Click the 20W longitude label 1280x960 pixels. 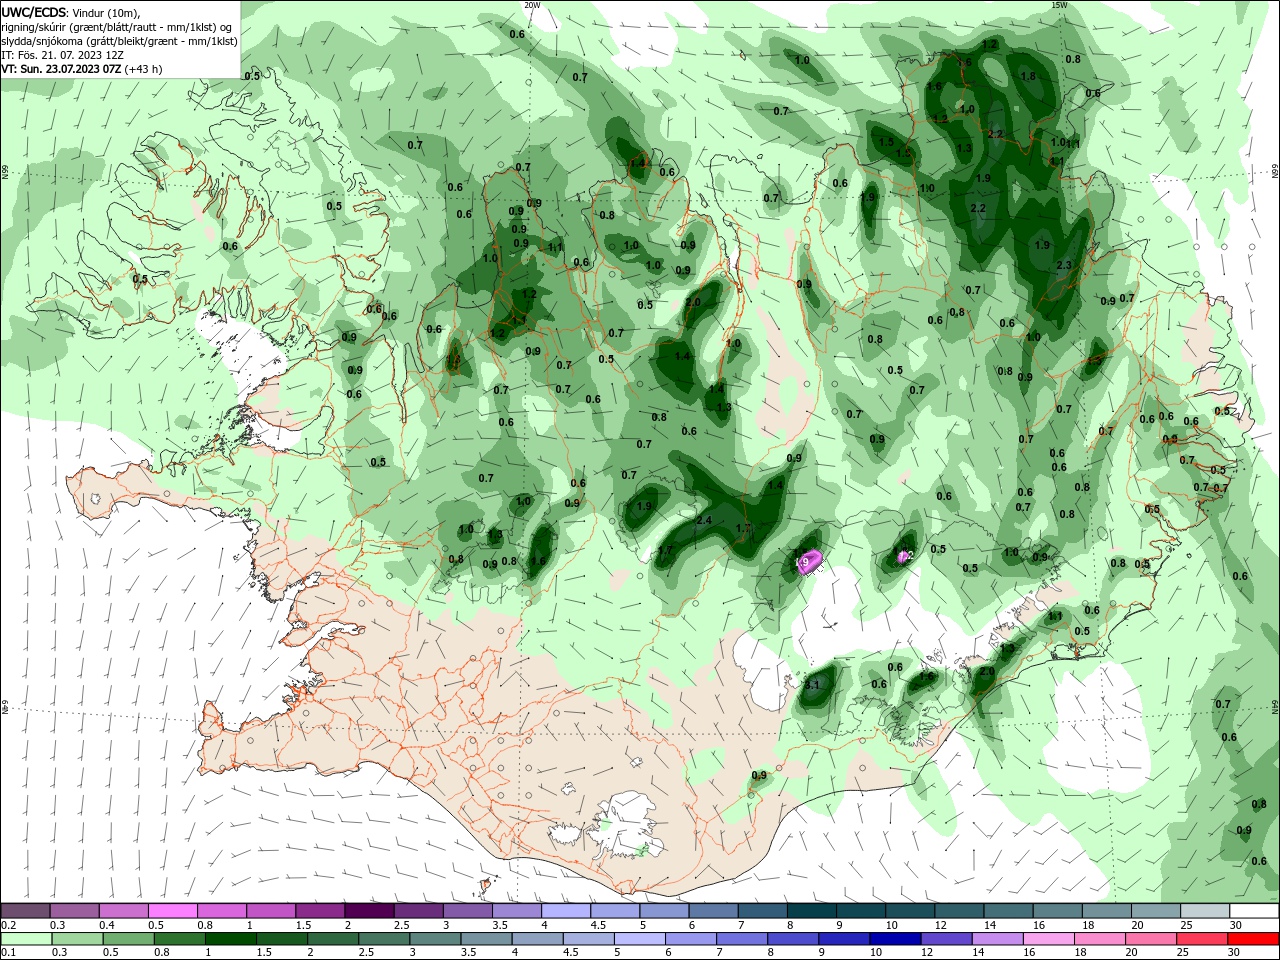click(x=532, y=5)
